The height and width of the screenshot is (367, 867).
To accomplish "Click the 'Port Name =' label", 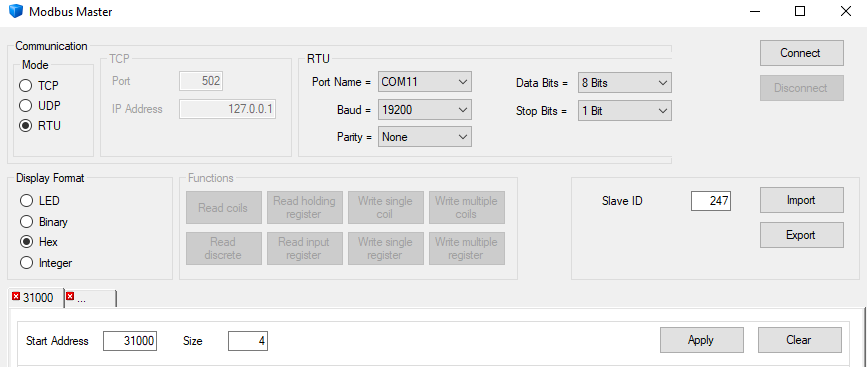I will [x=341, y=82].
